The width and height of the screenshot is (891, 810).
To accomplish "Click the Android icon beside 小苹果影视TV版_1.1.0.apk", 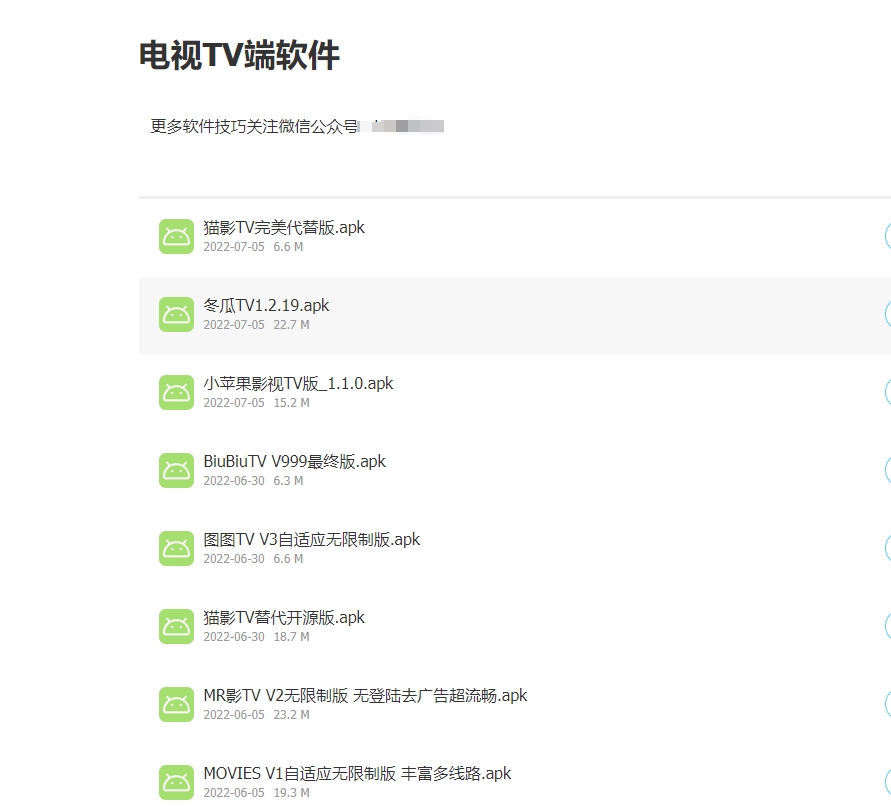I will click(x=176, y=392).
